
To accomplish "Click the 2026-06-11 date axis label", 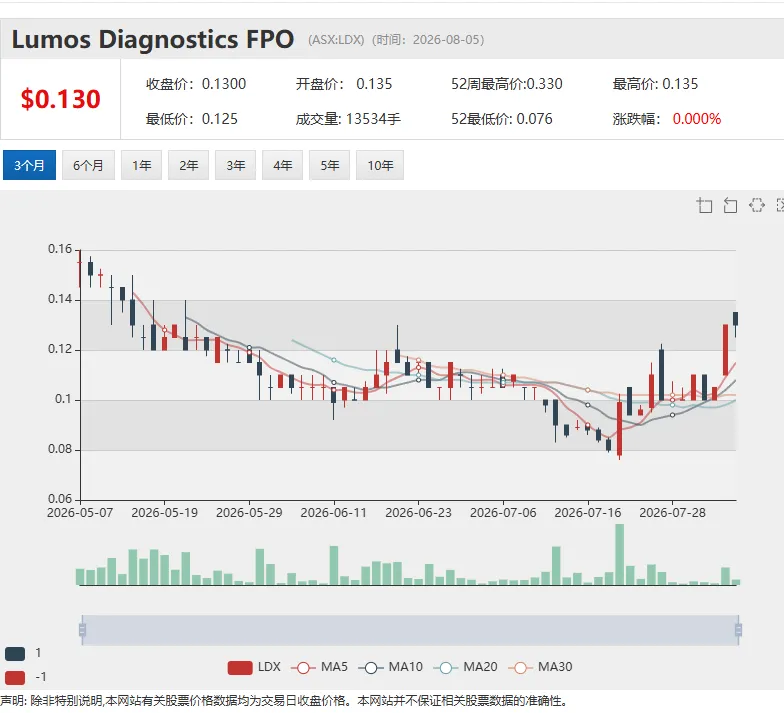I will point(334,513).
